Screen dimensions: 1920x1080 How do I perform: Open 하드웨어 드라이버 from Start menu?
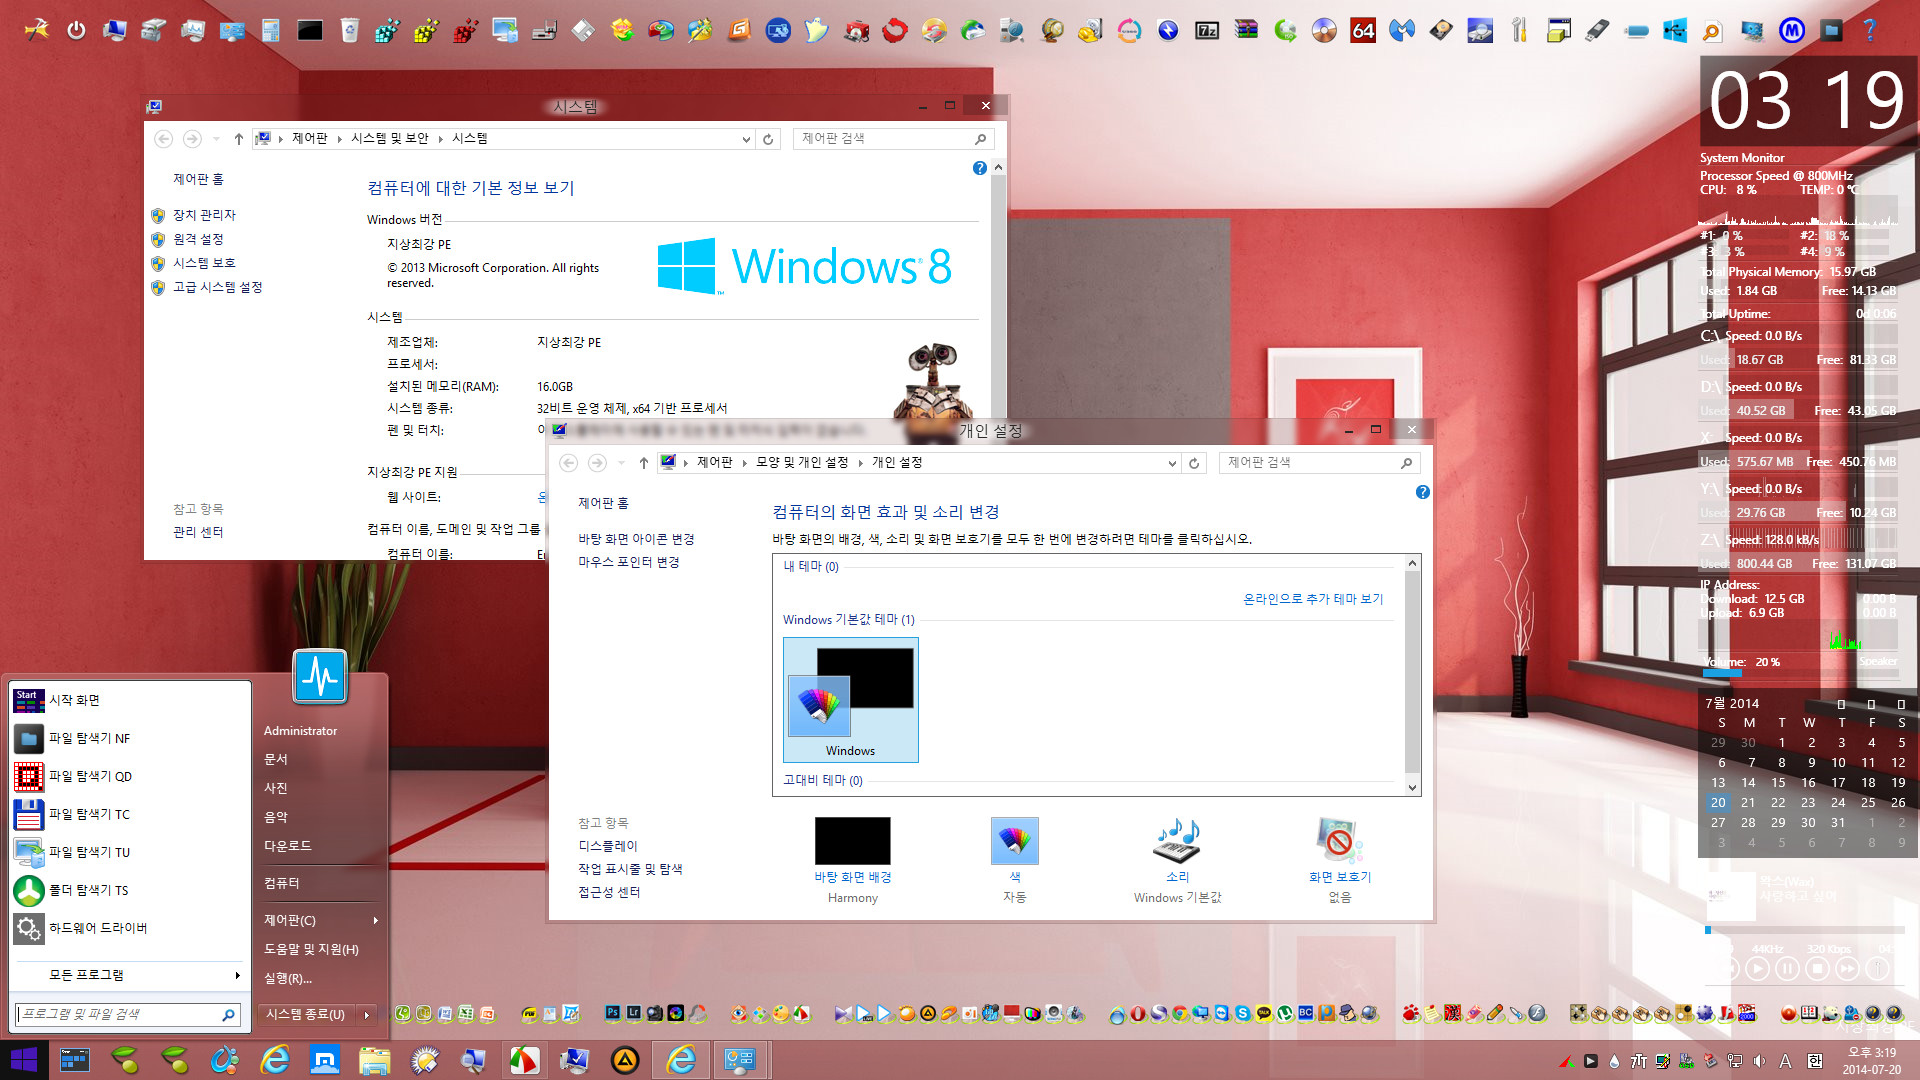point(129,928)
